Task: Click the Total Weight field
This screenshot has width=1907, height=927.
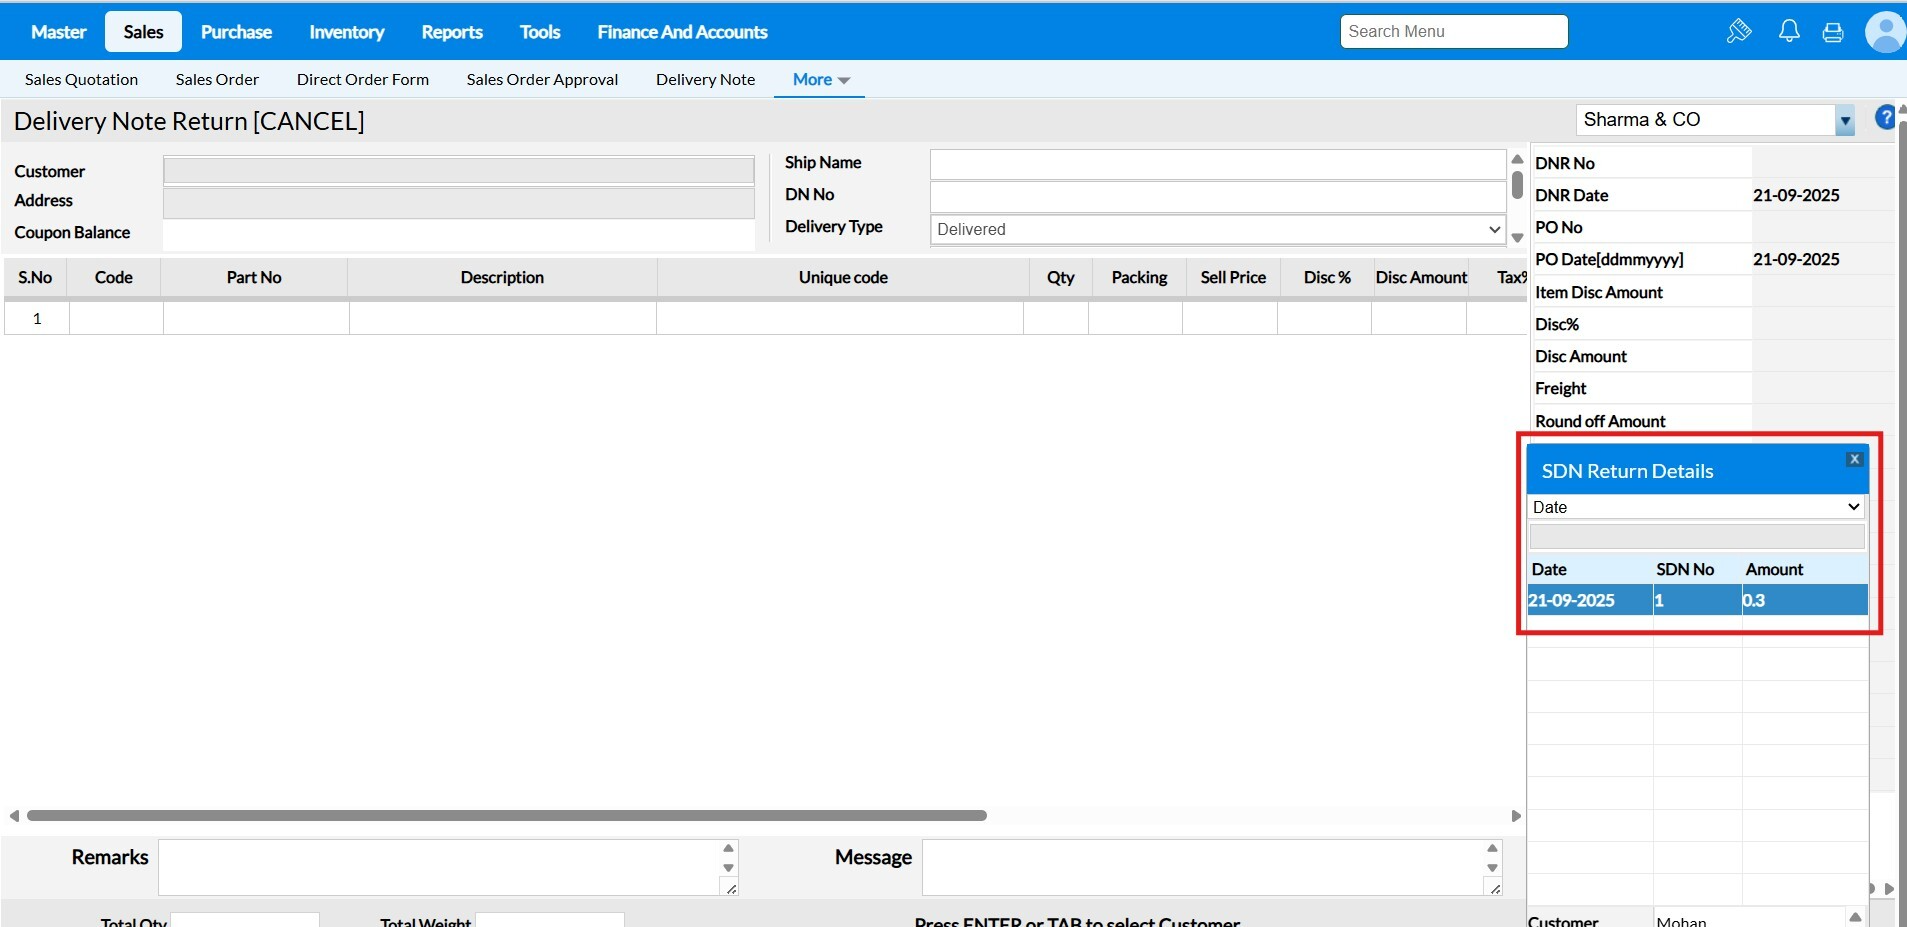Action: click(x=550, y=920)
